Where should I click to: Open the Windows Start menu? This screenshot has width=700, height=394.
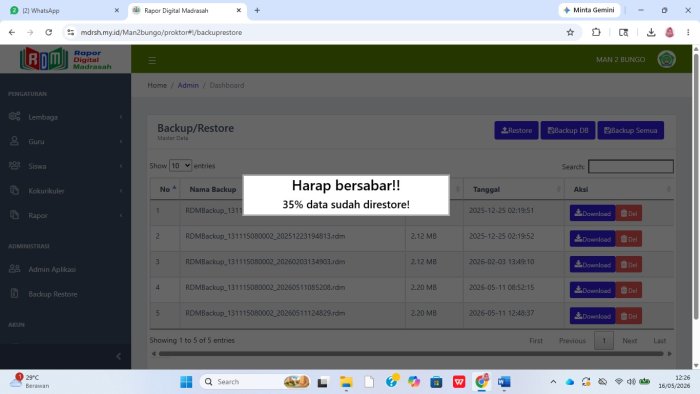[186, 382]
